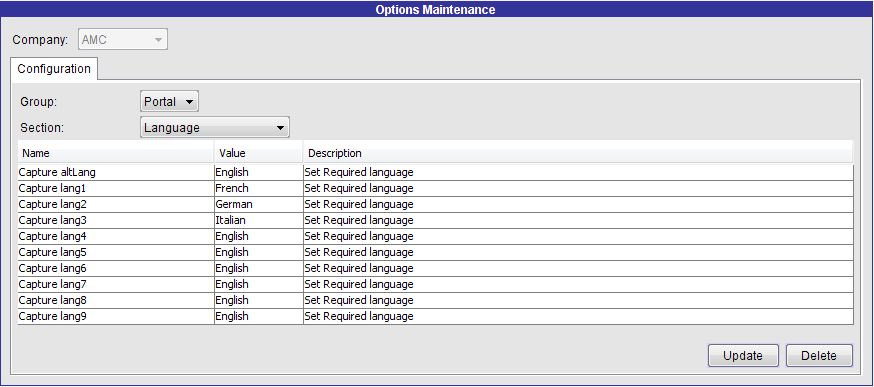Click the Update button
The height and width of the screenshot is (387, 874).
point(743,356)
